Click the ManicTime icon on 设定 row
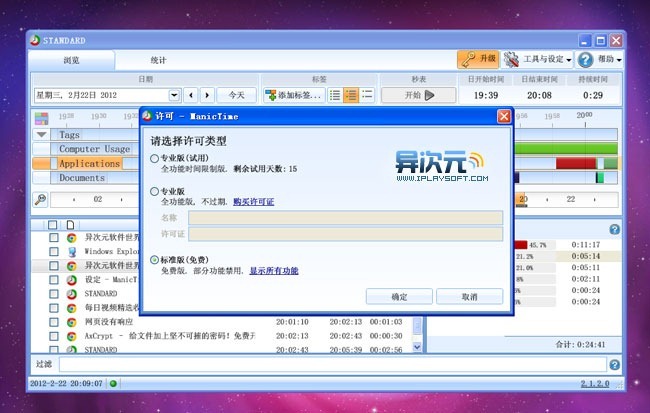Screen dimensions: 650x413 pos(71,279)
